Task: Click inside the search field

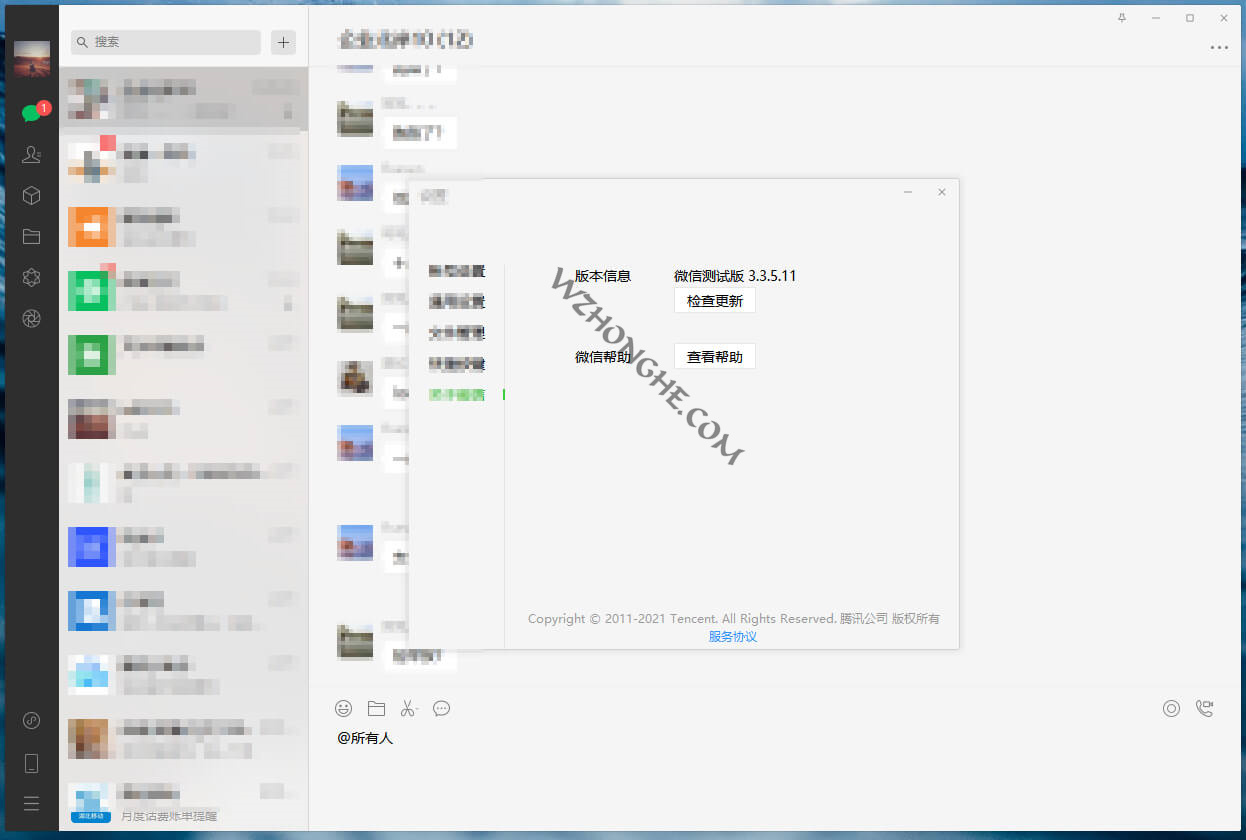Action: point(163,43)
